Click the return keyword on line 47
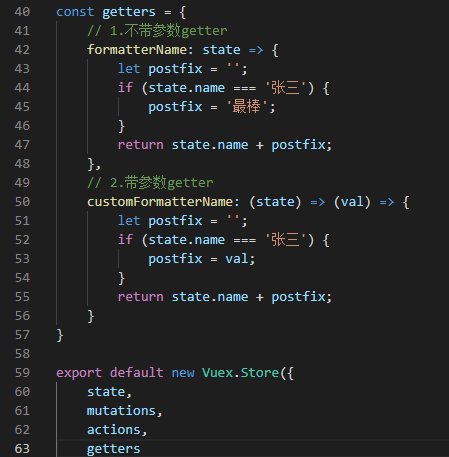 [140, 145]
